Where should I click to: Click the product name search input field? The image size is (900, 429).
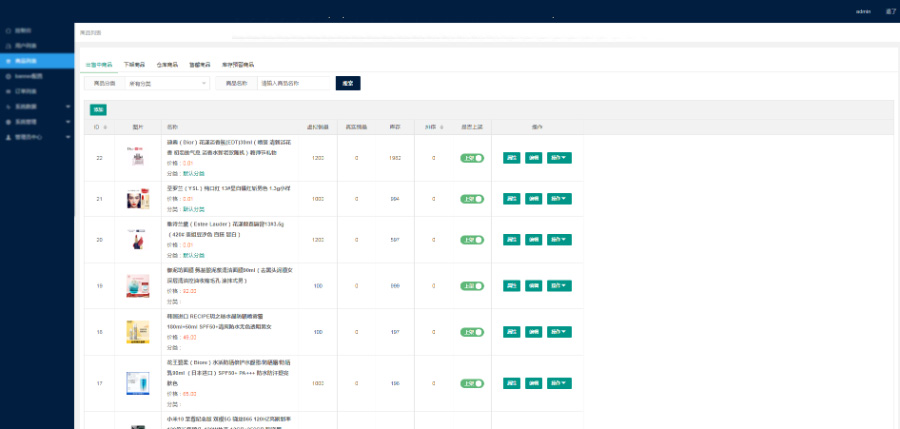click(294, 83)
